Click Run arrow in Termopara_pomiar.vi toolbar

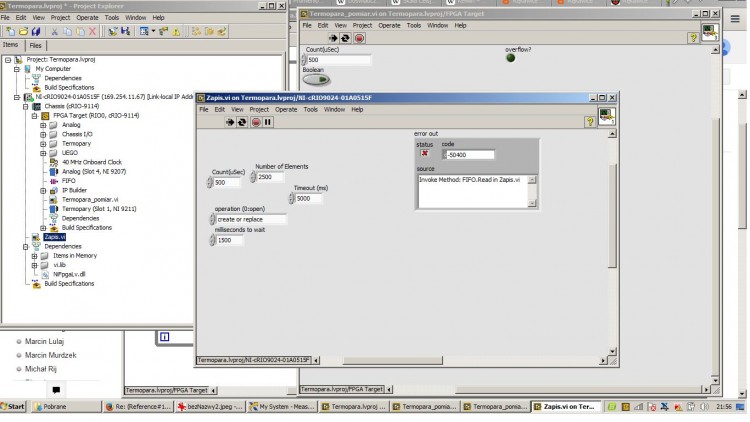[x=333, y=38]
